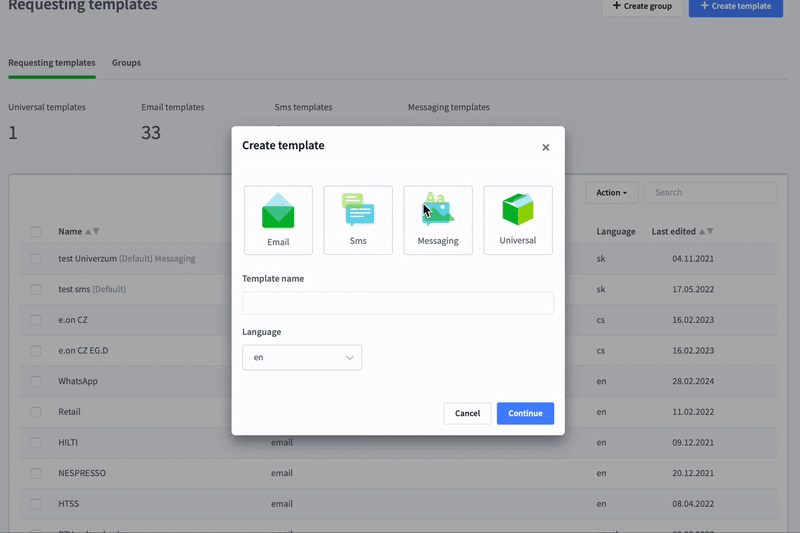Choose the Messaging template type icon
The height and width of the screenshot is (533, 800).
tap(438, 220)
